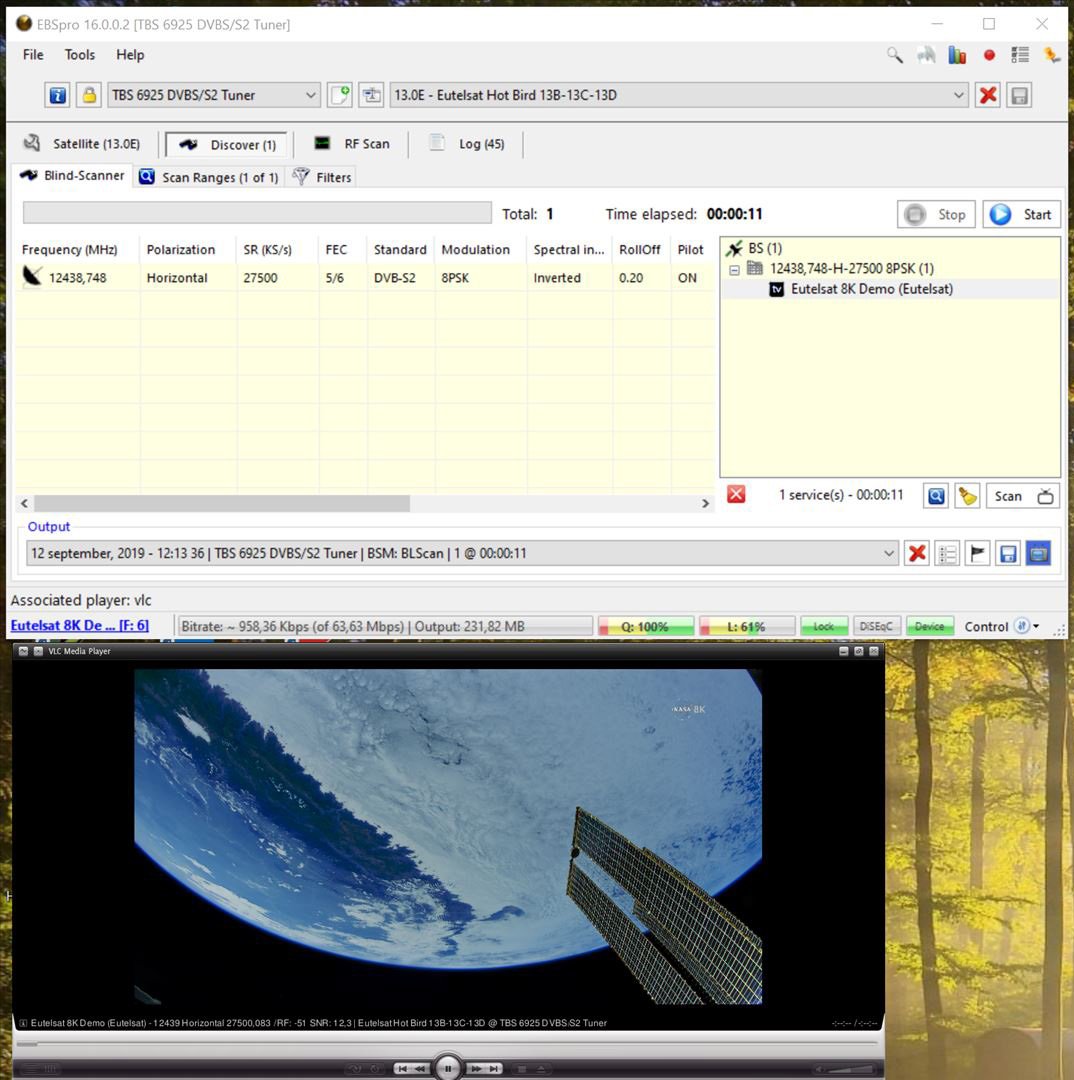The image size is (1074, 1080).
Task: Toggle the Lock status indicator
Action: (x=824, y=627)
